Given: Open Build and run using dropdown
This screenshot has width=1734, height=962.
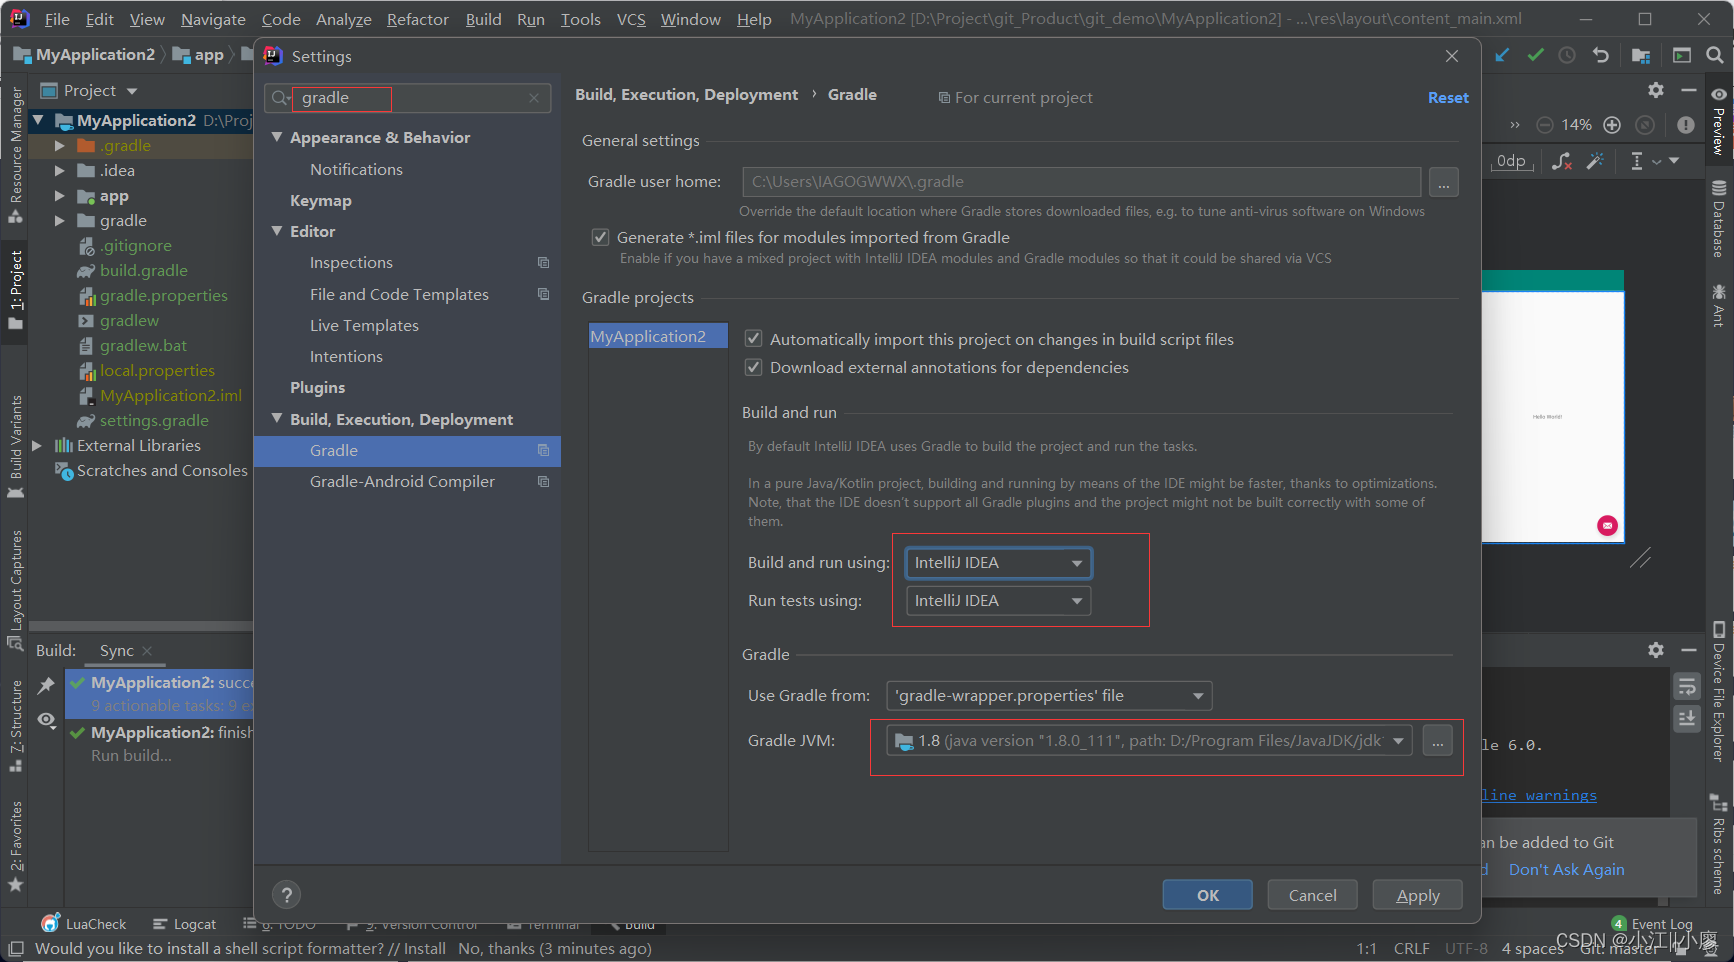Looking at the screenshot, I should point(998,563).
